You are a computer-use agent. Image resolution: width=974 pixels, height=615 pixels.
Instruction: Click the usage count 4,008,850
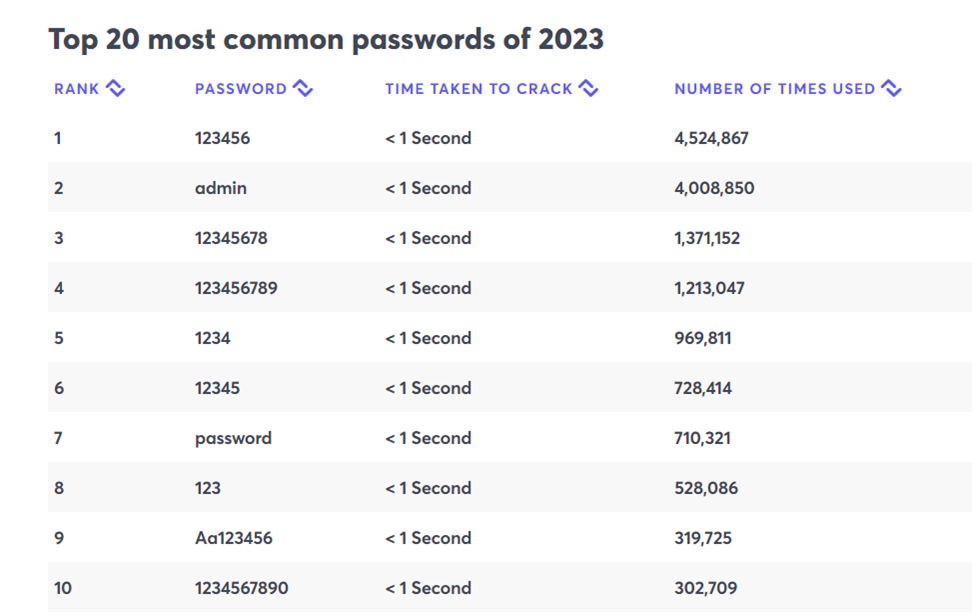click(714, 188)
